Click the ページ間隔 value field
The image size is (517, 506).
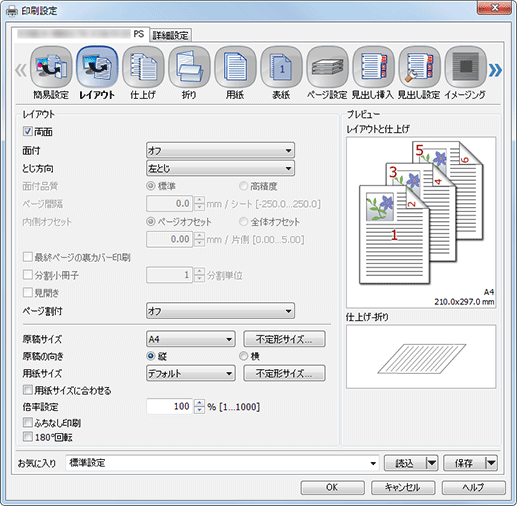point(170,203)
